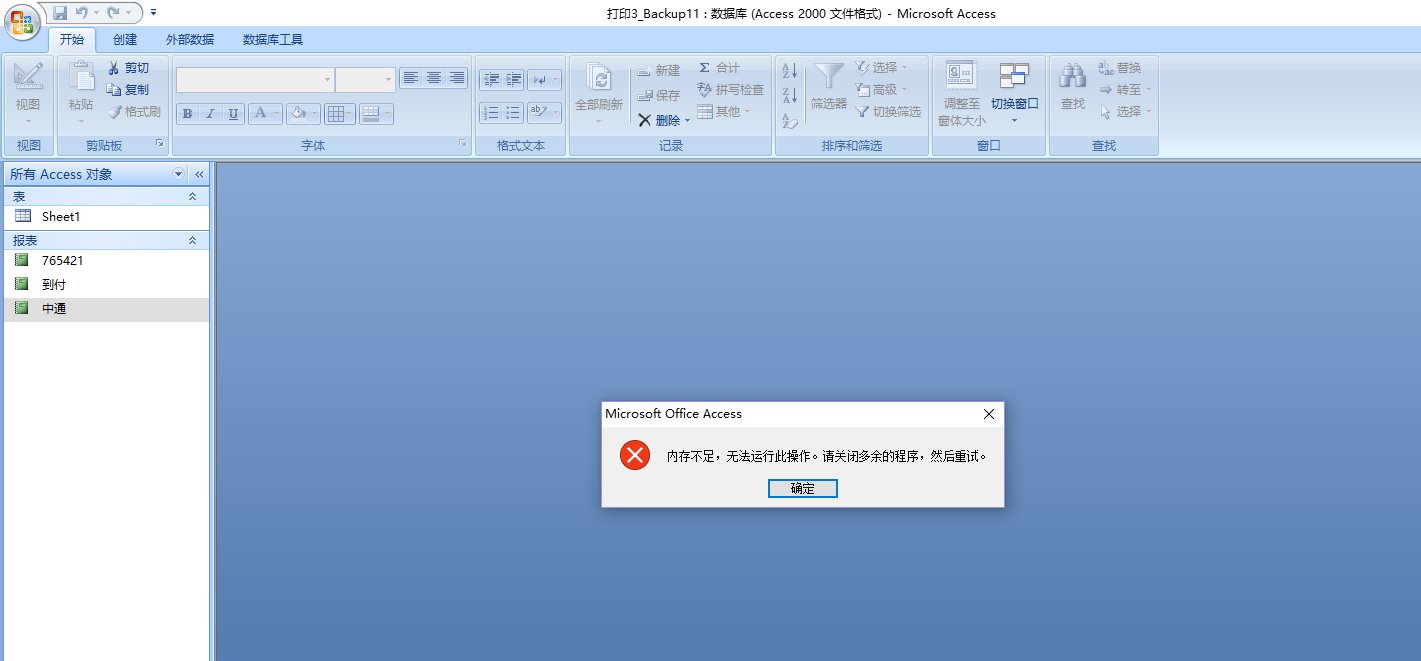The width and height of the screenshot is (1421, 661).
Task: Click the 筛选器 filter funnel button
Action: [x=829, y=86]
